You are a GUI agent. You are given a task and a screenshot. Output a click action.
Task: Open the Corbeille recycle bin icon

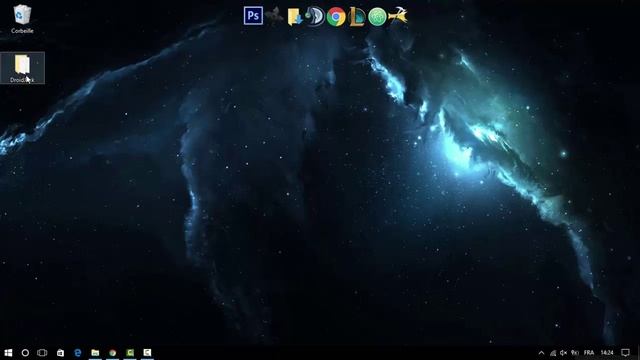[x=22, y=18]
